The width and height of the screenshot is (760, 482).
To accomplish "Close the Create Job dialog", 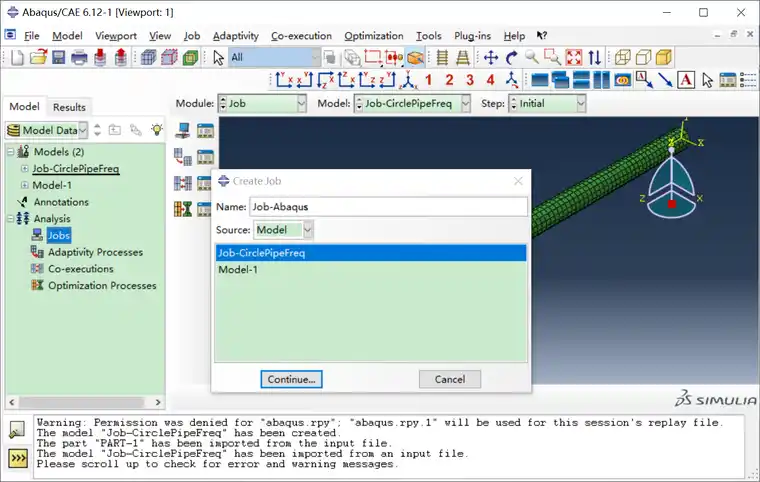I will (x=518, y=181).
